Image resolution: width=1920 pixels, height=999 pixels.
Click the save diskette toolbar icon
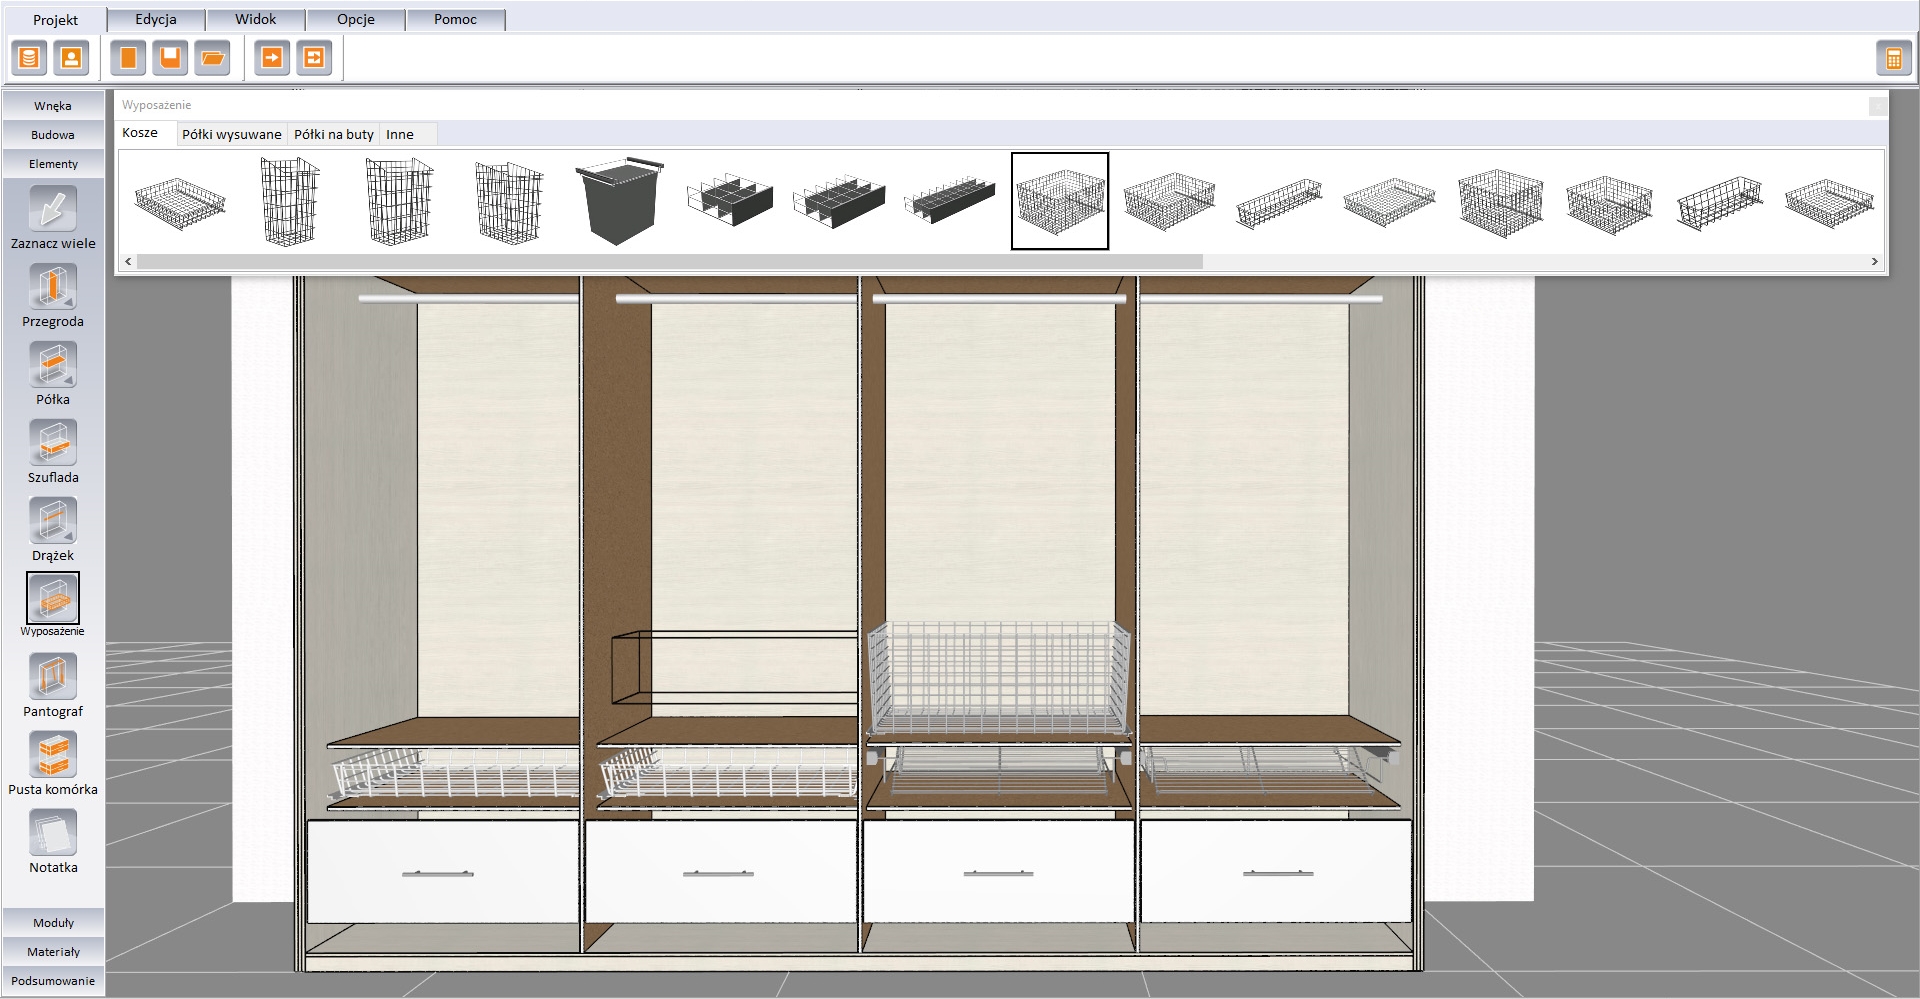170,58
